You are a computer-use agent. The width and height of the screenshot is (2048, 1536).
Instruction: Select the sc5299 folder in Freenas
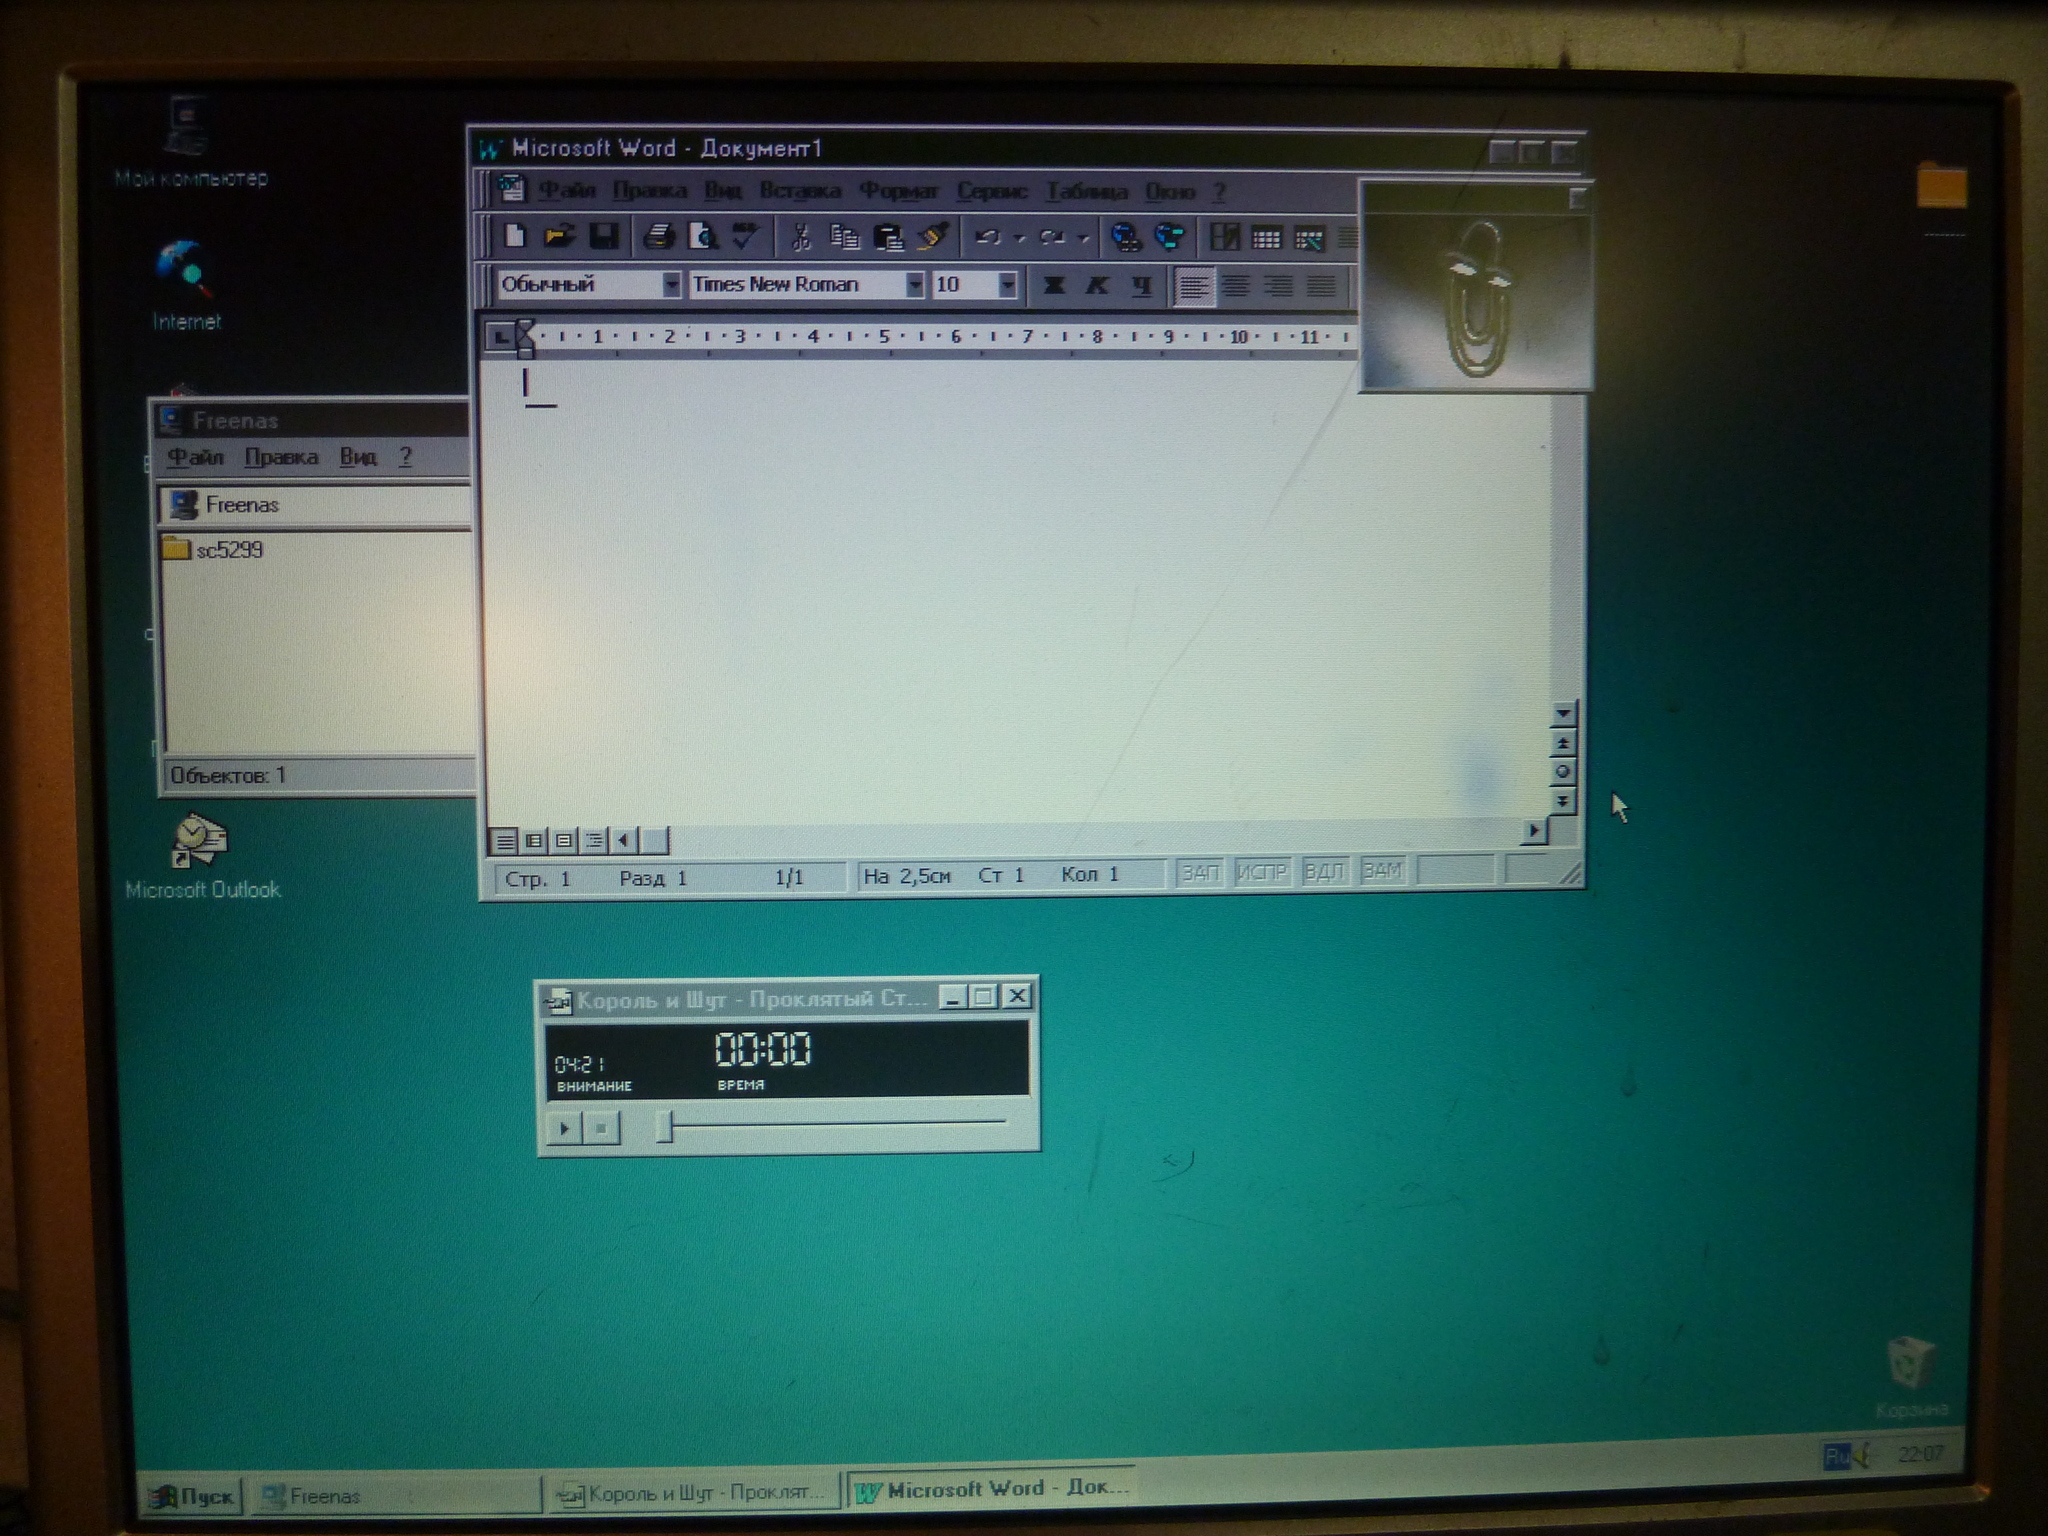212,549
